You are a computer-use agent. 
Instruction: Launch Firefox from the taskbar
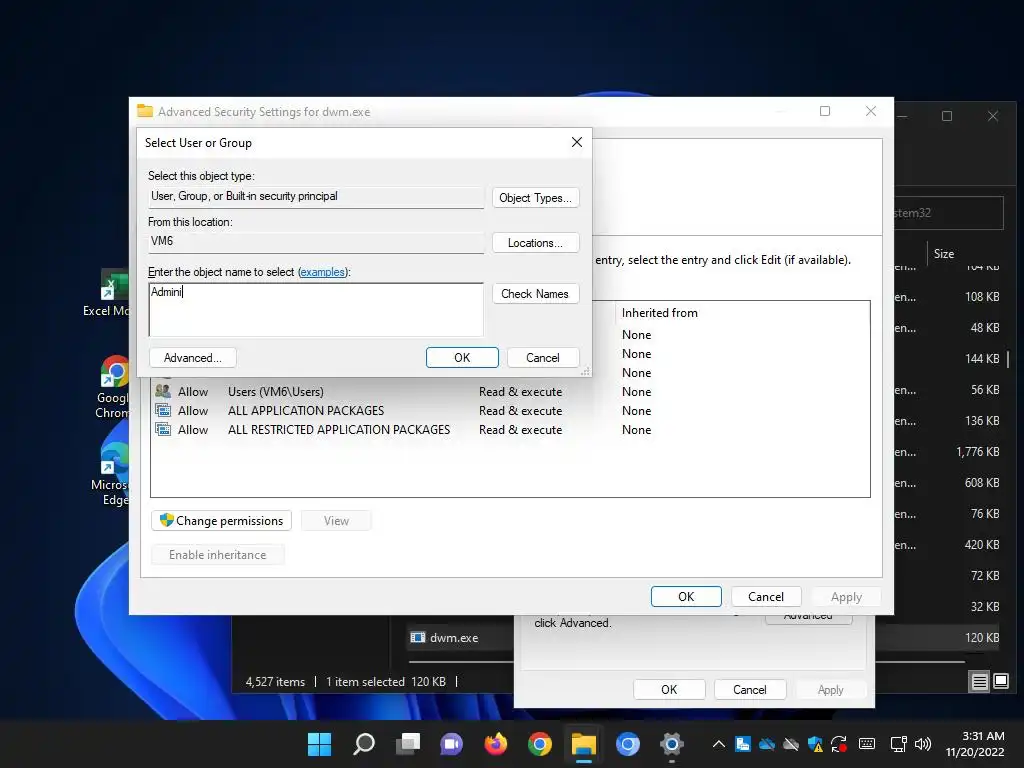click(x=496, y=744)
